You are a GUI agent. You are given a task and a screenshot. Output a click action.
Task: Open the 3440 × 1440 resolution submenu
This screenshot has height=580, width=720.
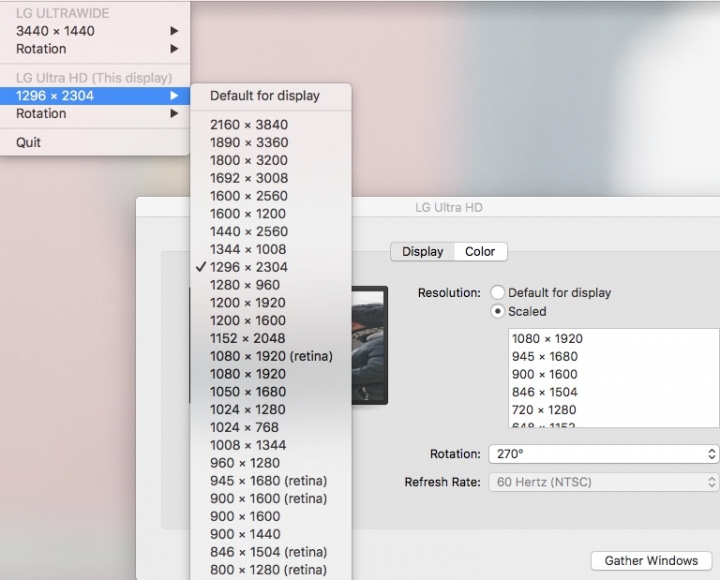tap(95, 31)
